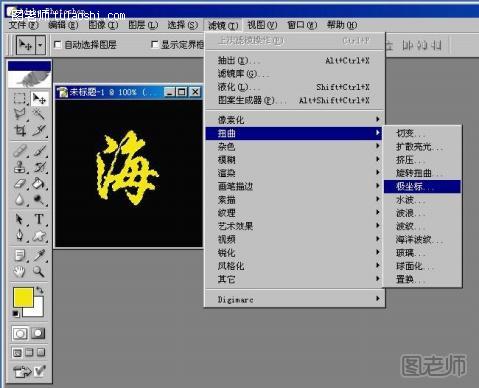Open the tool preset picker arrow
This screenshot has width=479, height=388.
point(40,44)
